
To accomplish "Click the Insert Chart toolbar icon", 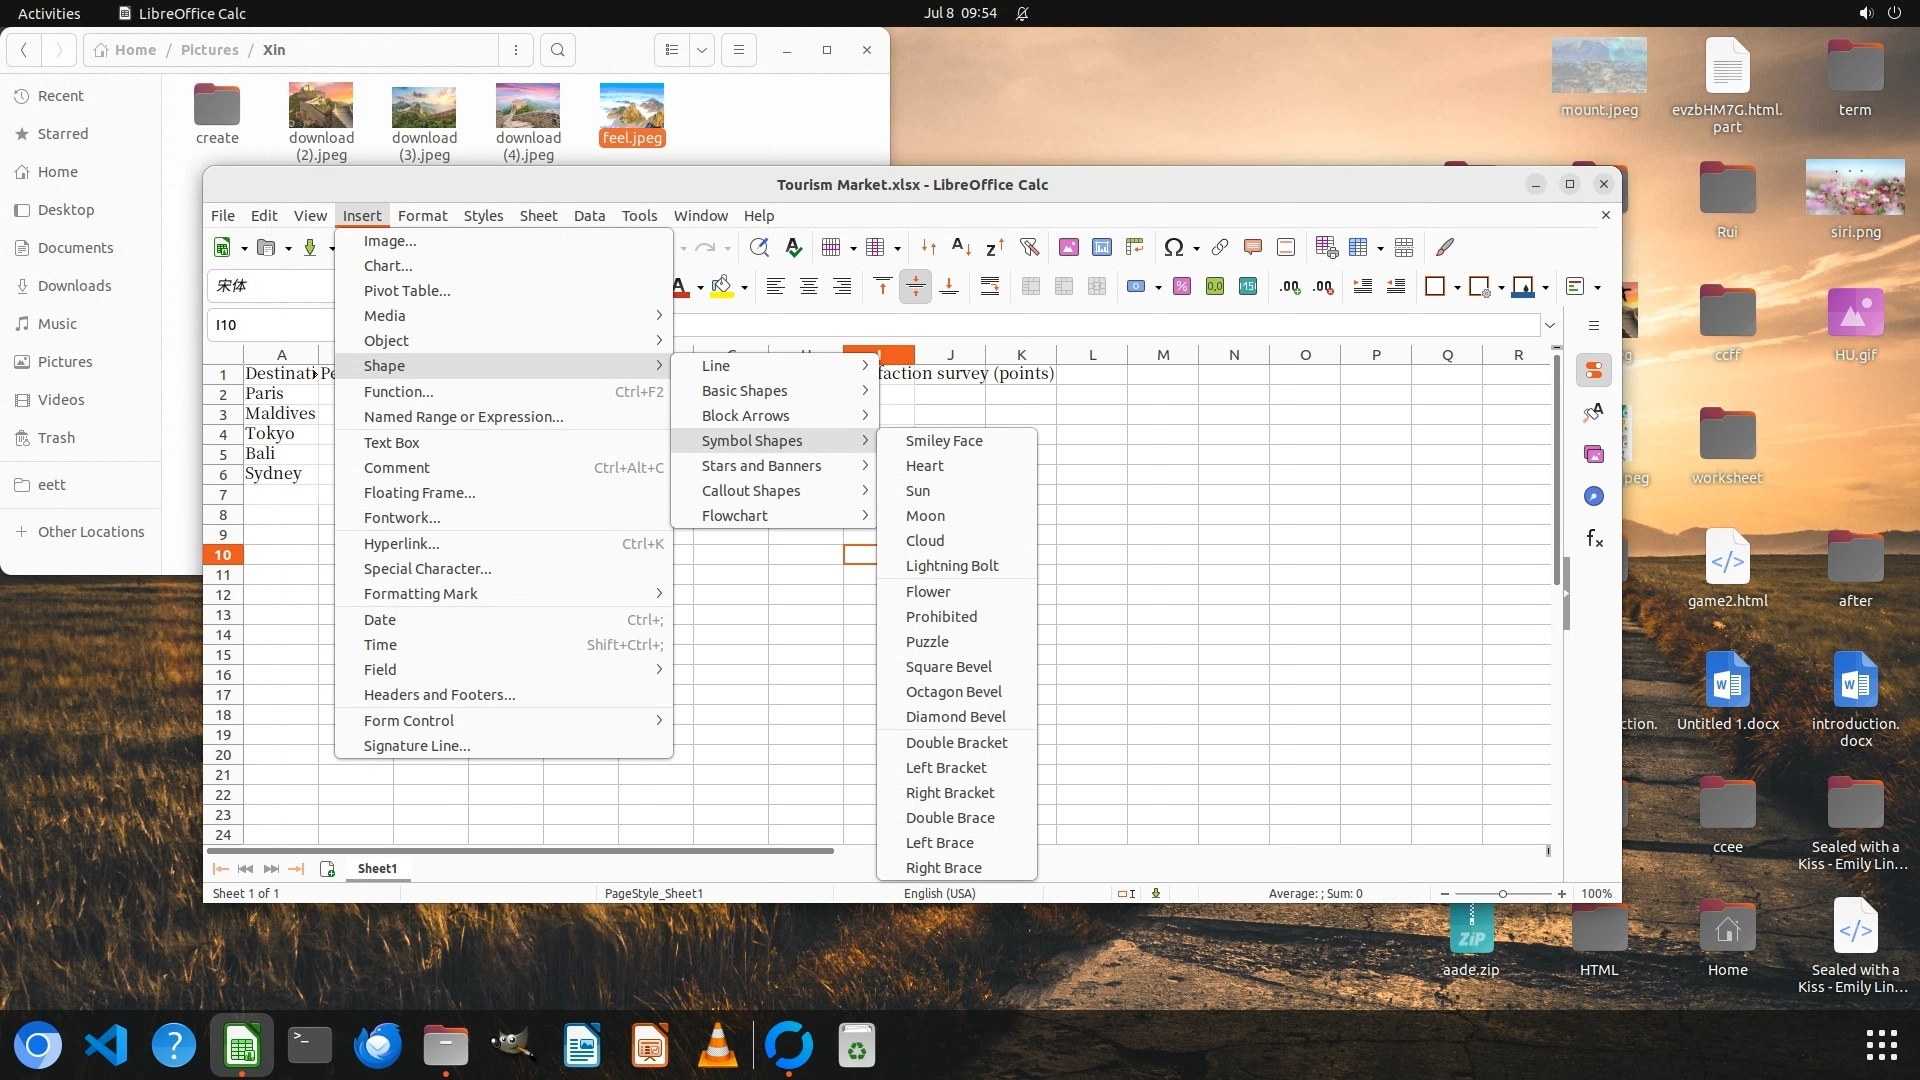I will click(x=1101, y=247).
